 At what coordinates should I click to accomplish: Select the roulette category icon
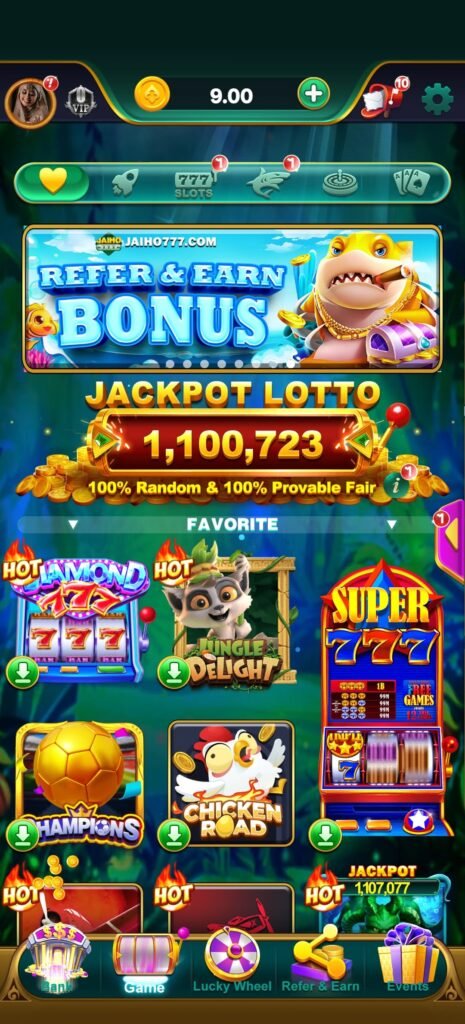pos(340,183)
